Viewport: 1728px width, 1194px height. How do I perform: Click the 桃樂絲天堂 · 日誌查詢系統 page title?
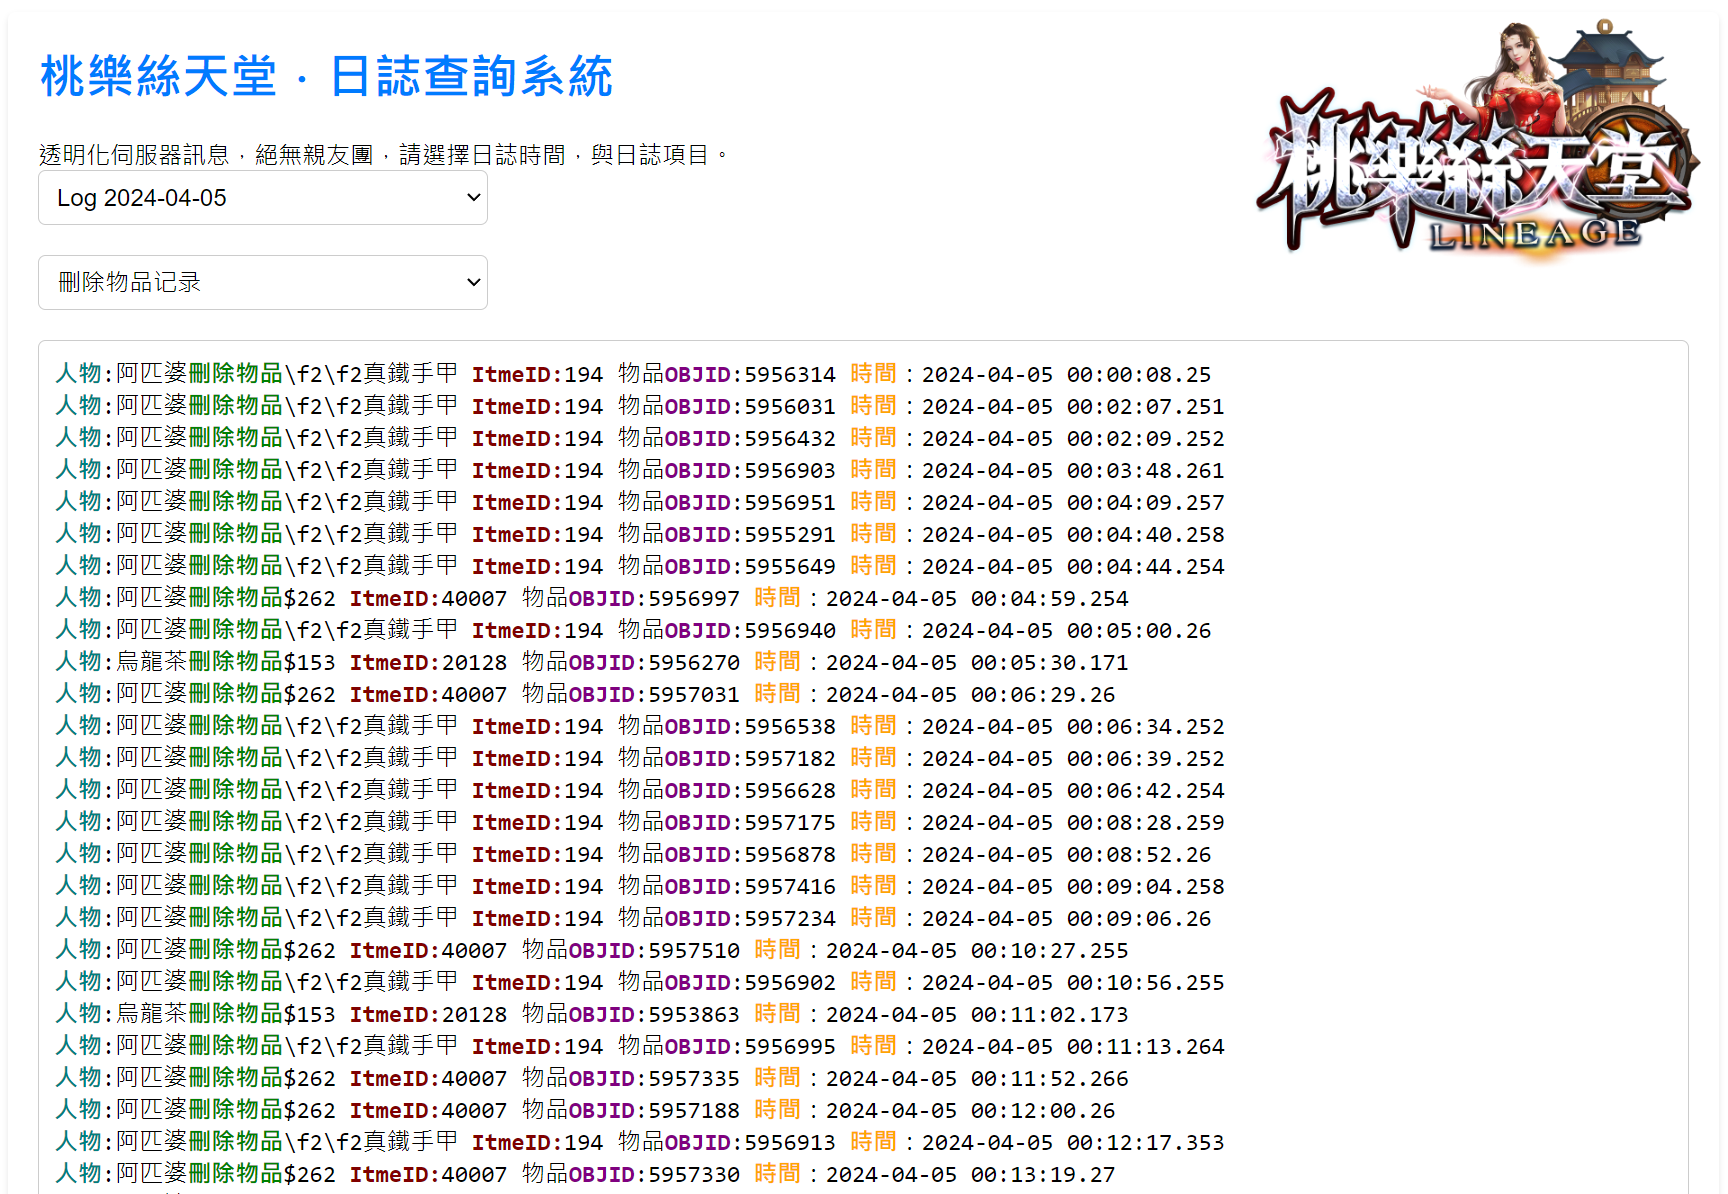click(x=326, y=76)
